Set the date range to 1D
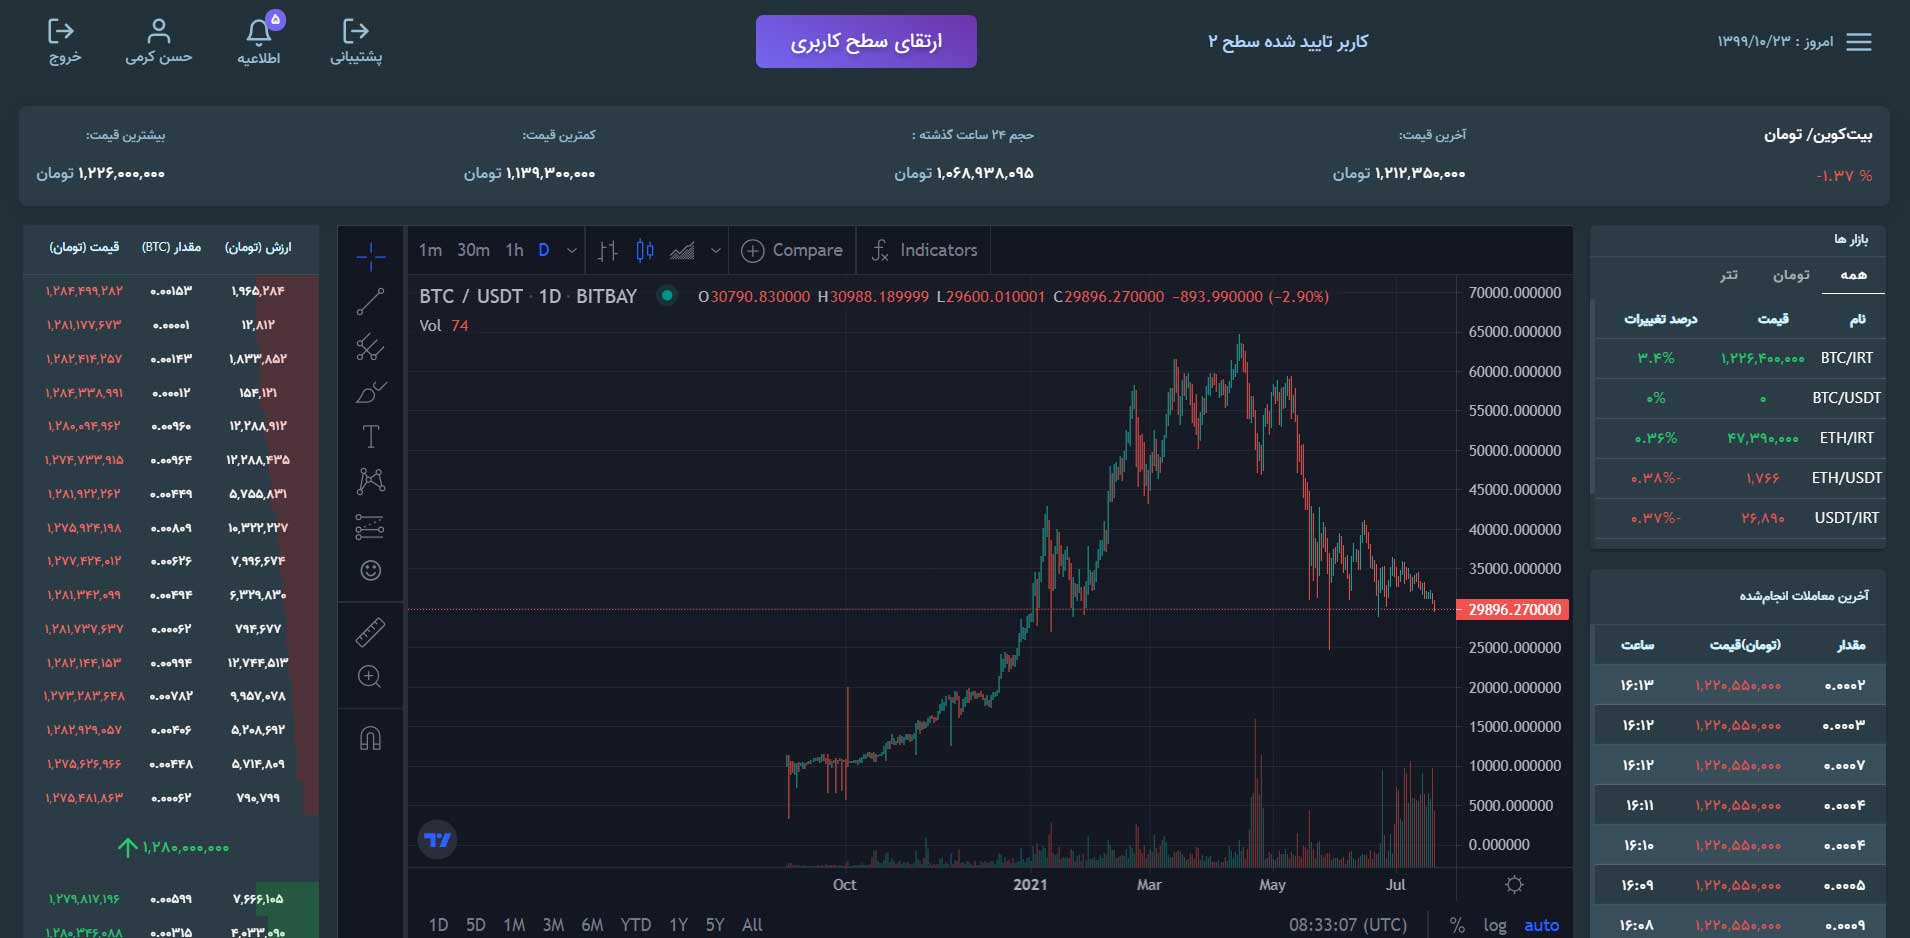Image resolution: width=1910 pixels, height=938 pixels. point(438,925)
